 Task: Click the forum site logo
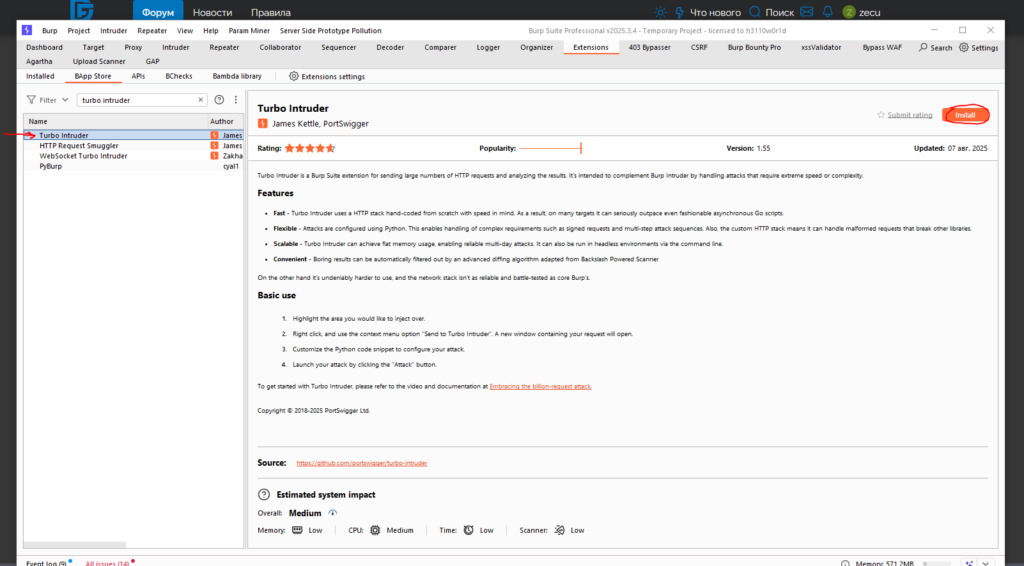(x=82, y=10)
